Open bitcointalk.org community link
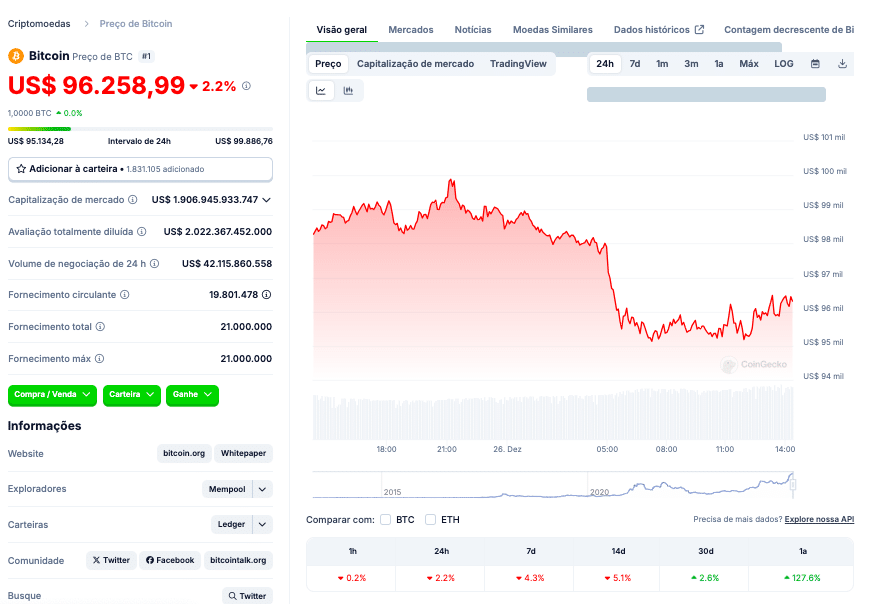This screenshot has width=870, height=604. tap(238, 560)
